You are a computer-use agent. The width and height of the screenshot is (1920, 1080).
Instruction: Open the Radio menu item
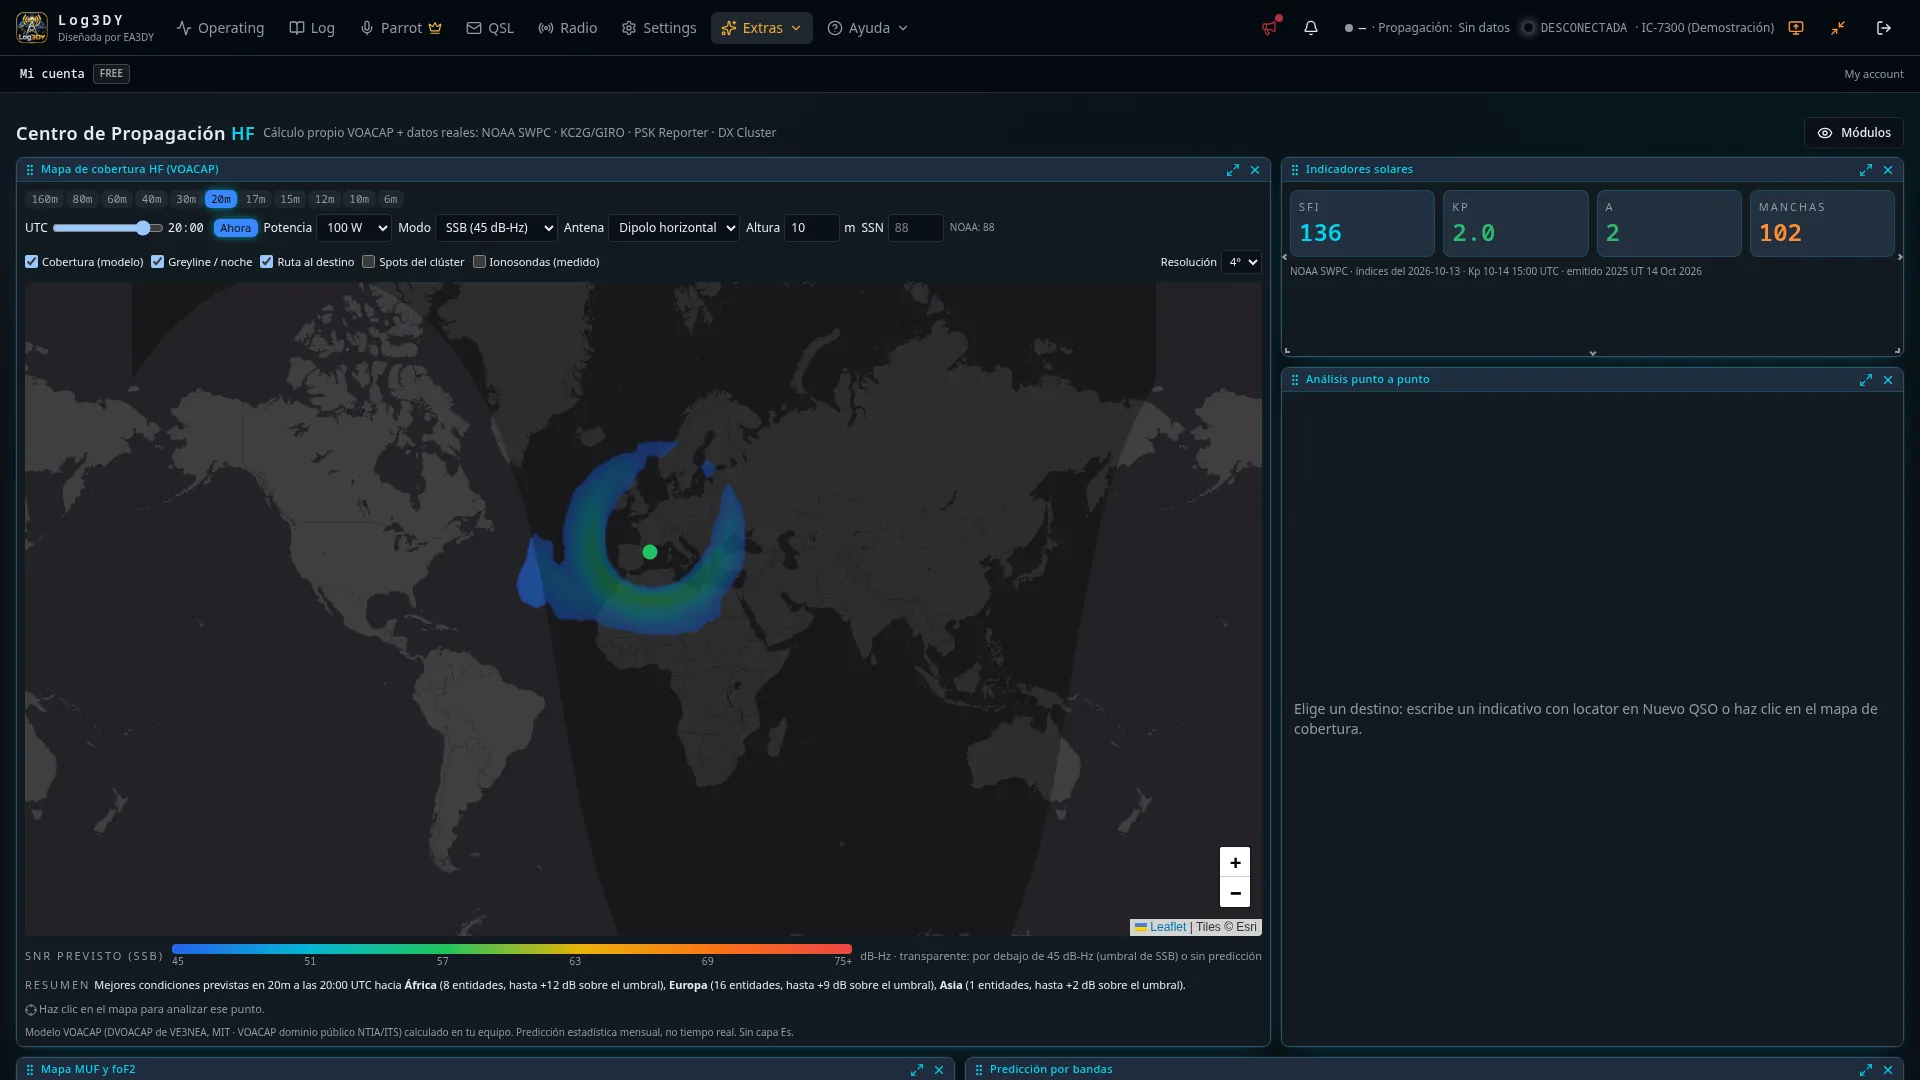[x=568, y=28]
